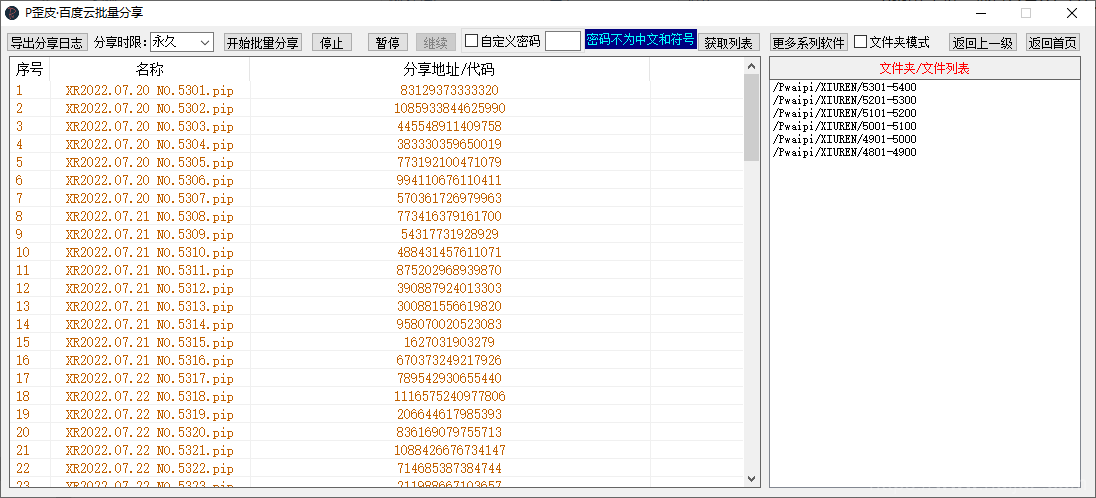Click the app icon in title bar
Image resolution: width=1096 pixels, height=498 pixels.
[11, 12]
